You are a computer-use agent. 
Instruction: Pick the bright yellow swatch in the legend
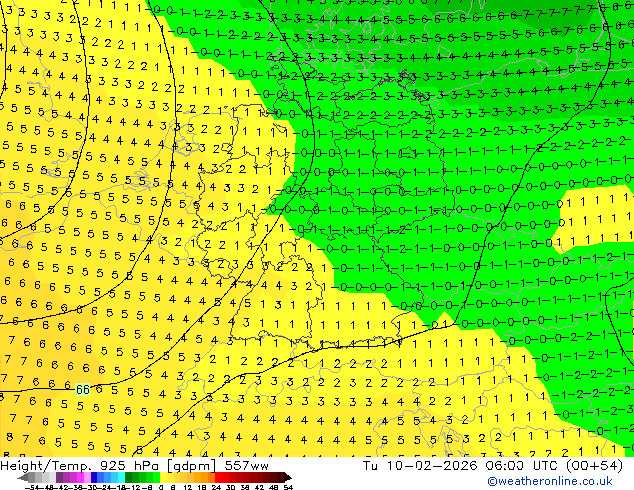pos(163,477)
